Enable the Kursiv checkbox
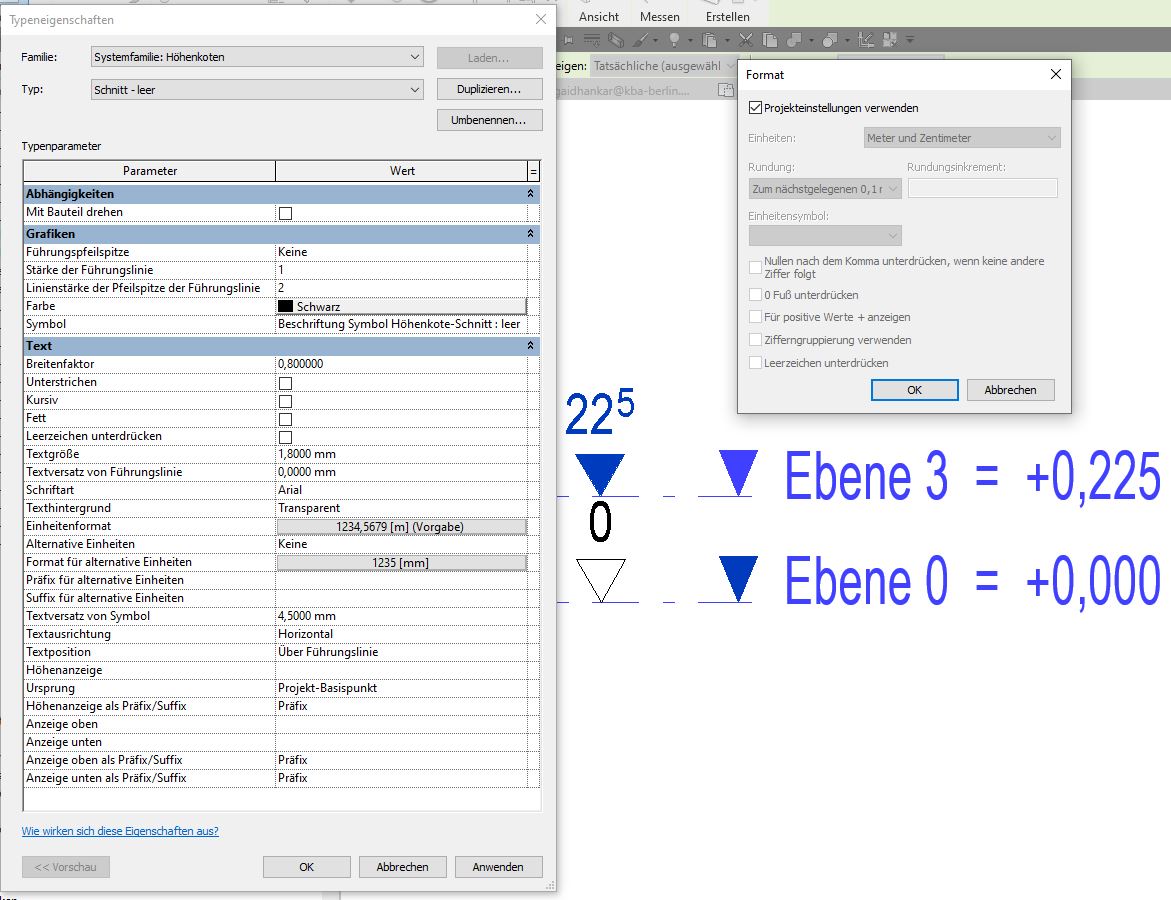Screen dimensions: 1171x900 pyautogui.click(x=285, y=401)
